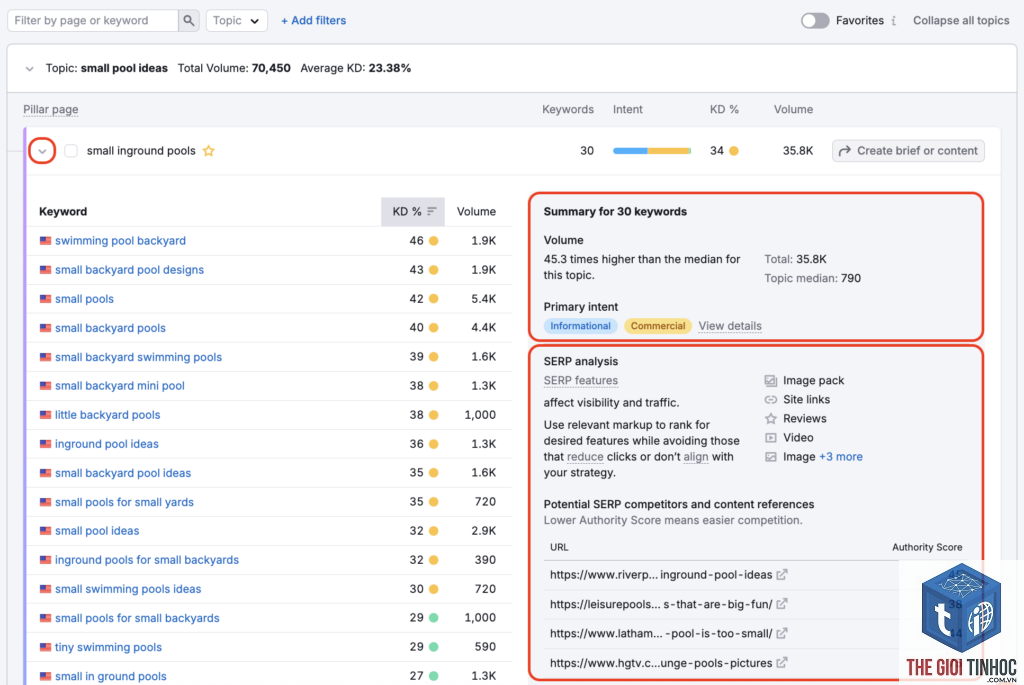Click the leisurepools URL text
1024x685 pixels.
[x=661, y=604]
